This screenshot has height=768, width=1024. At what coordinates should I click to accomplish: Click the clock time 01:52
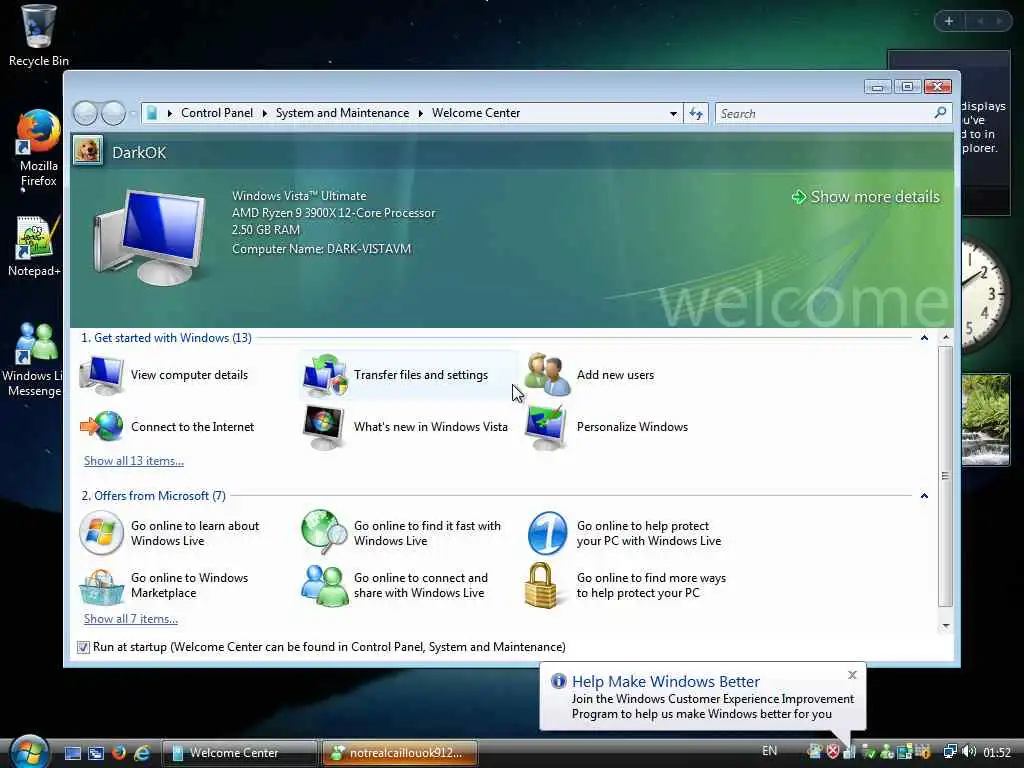[997, 752]
